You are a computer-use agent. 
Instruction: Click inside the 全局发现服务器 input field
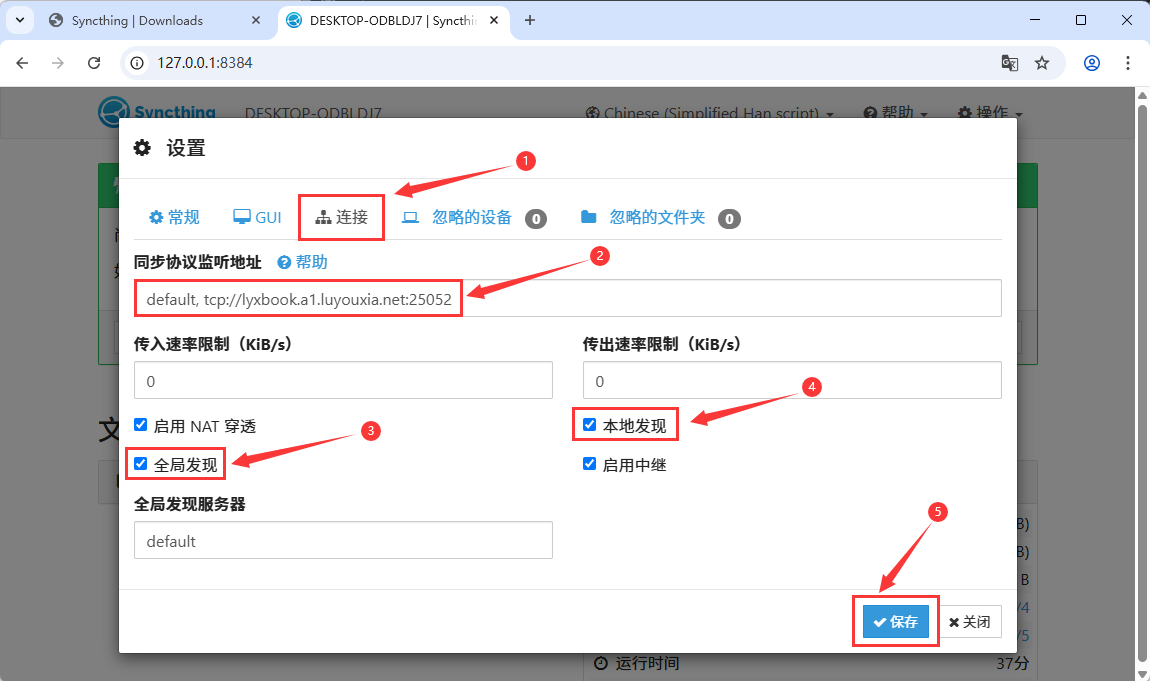point(343,540)
